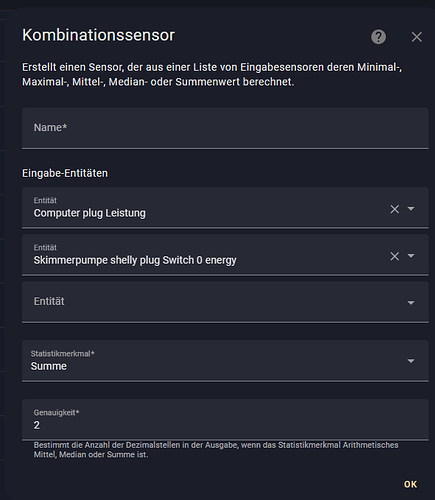Expand dropdown arrow for Computer plug Leistung
Screen dimensions: 435x500
click(x=411, y=209)
